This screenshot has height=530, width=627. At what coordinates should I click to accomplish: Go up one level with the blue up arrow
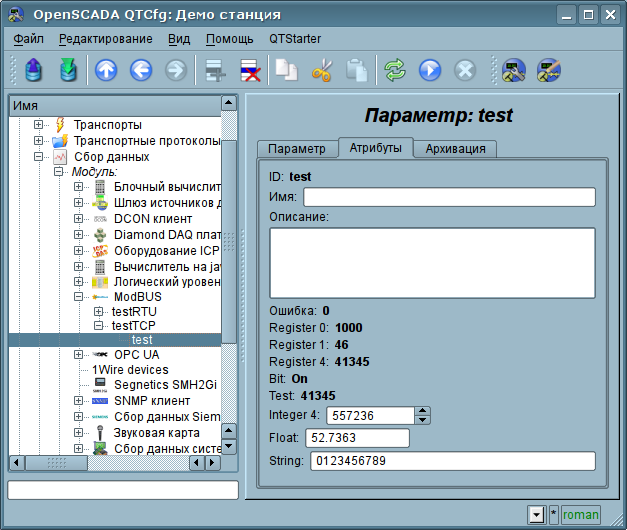(x=106, y=70)
